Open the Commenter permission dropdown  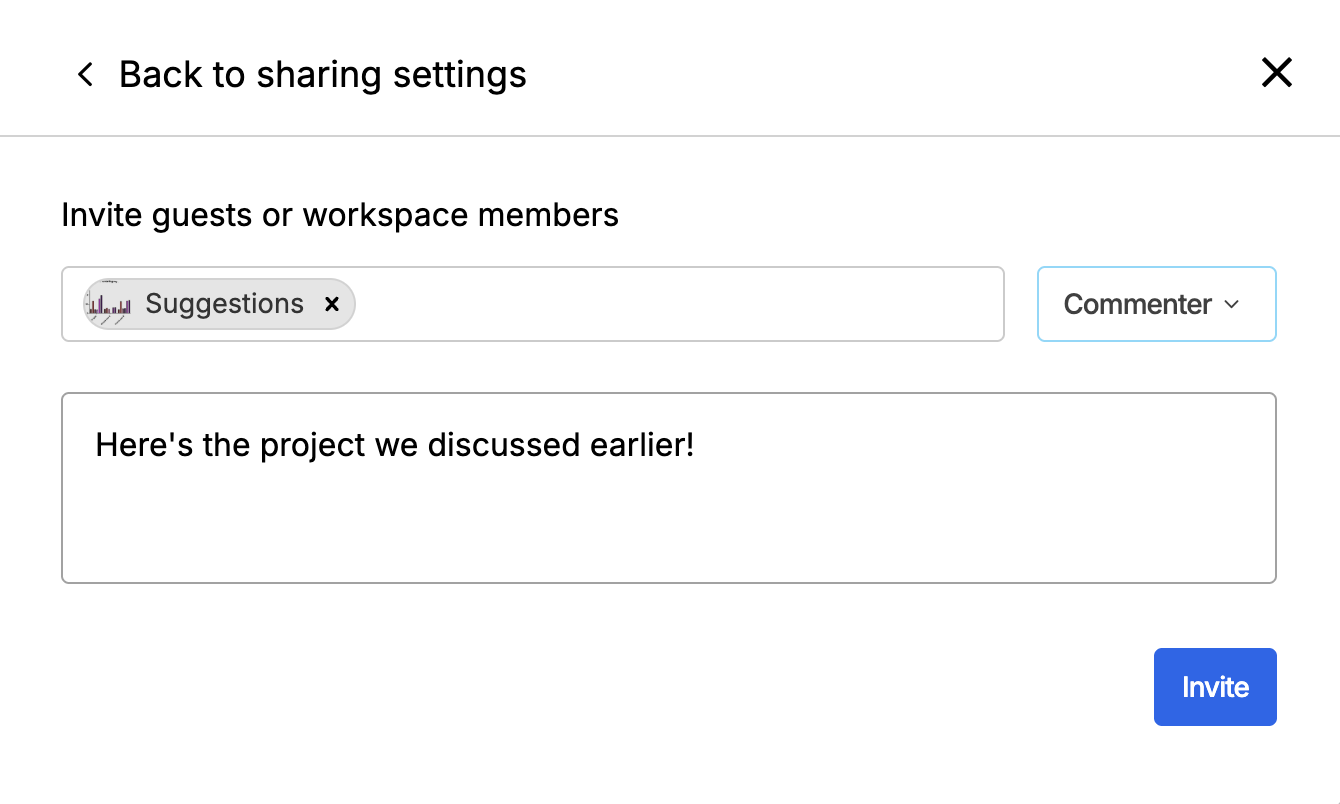pos(1156,304)
